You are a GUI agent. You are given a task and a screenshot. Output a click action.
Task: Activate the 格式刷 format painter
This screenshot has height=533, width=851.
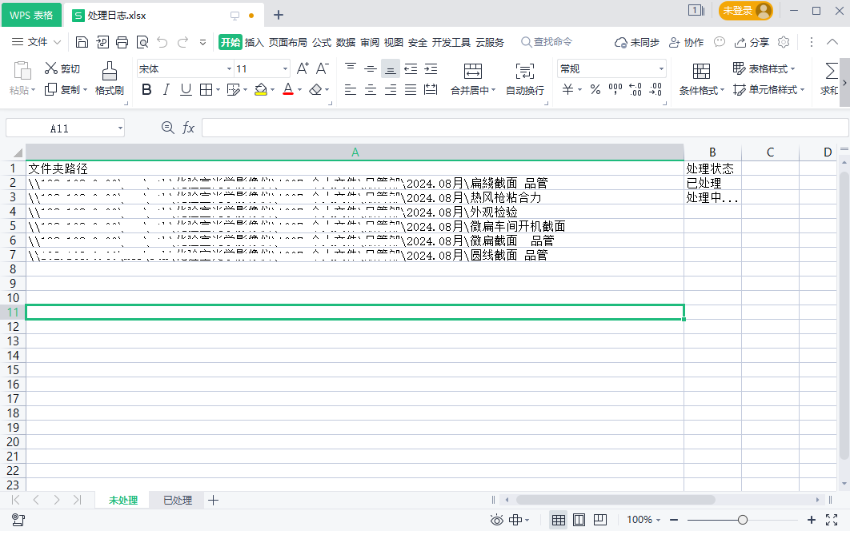[109, 78]
